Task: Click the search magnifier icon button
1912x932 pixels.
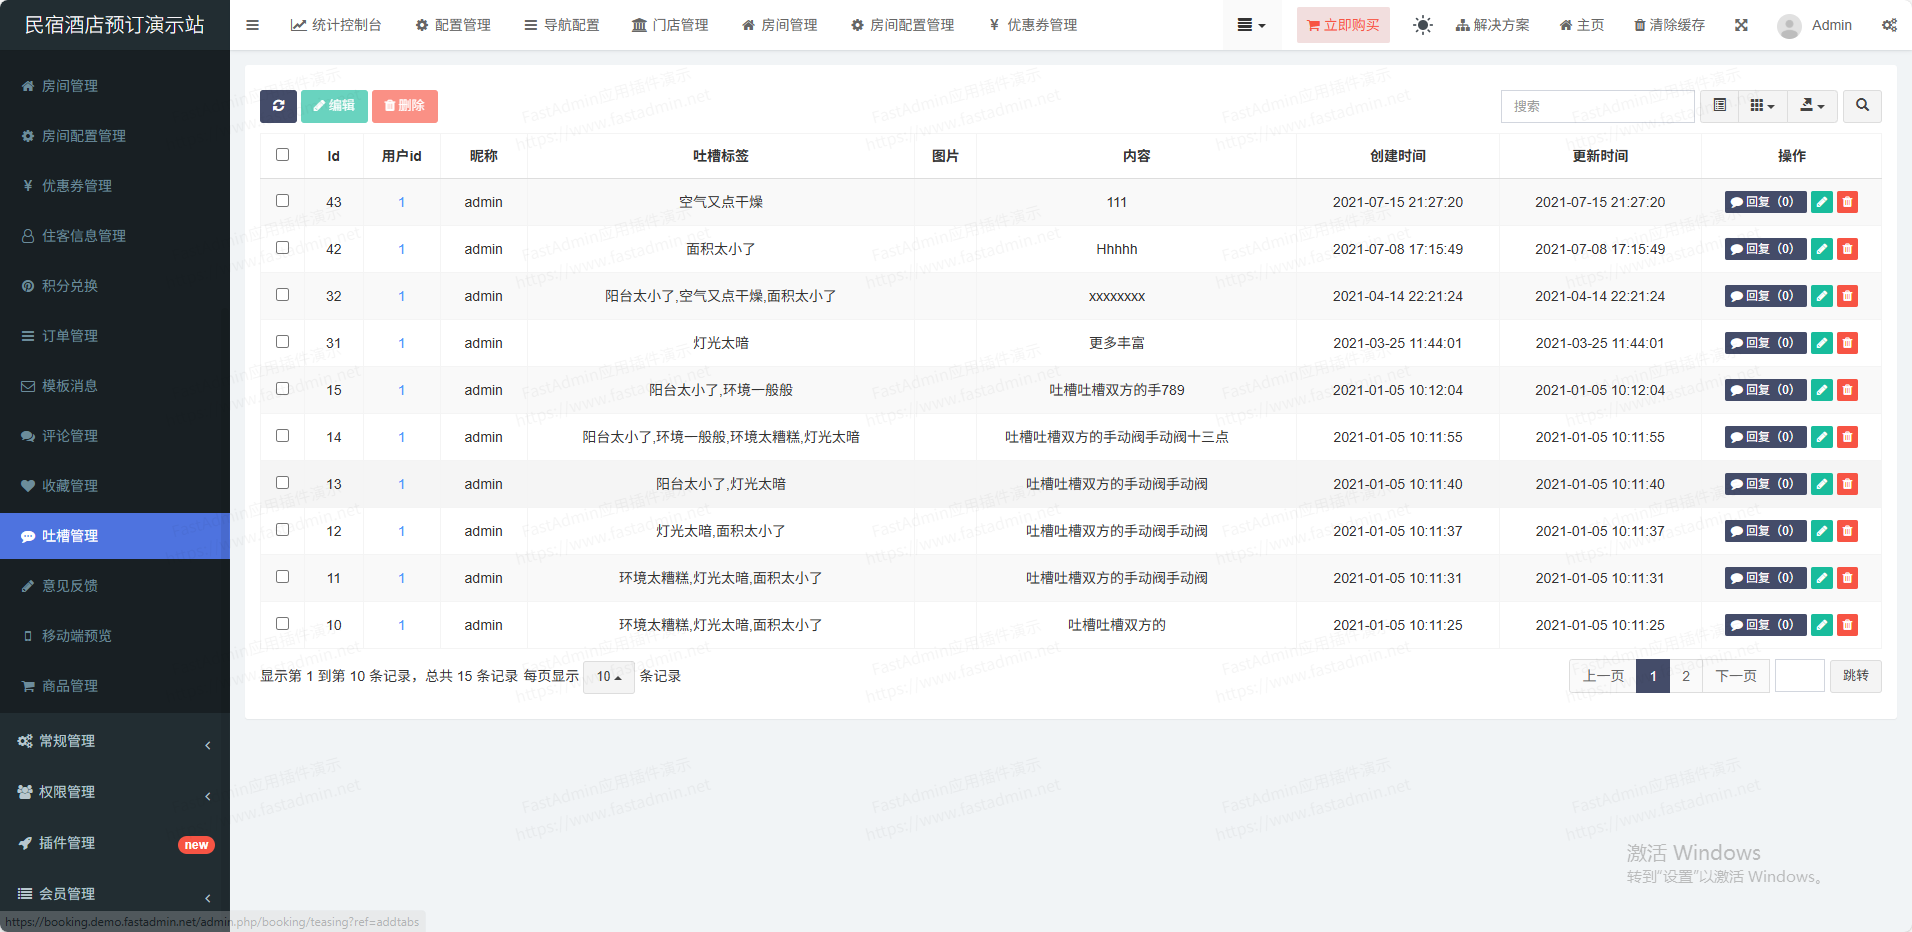Action: (x=1862, y=106)
